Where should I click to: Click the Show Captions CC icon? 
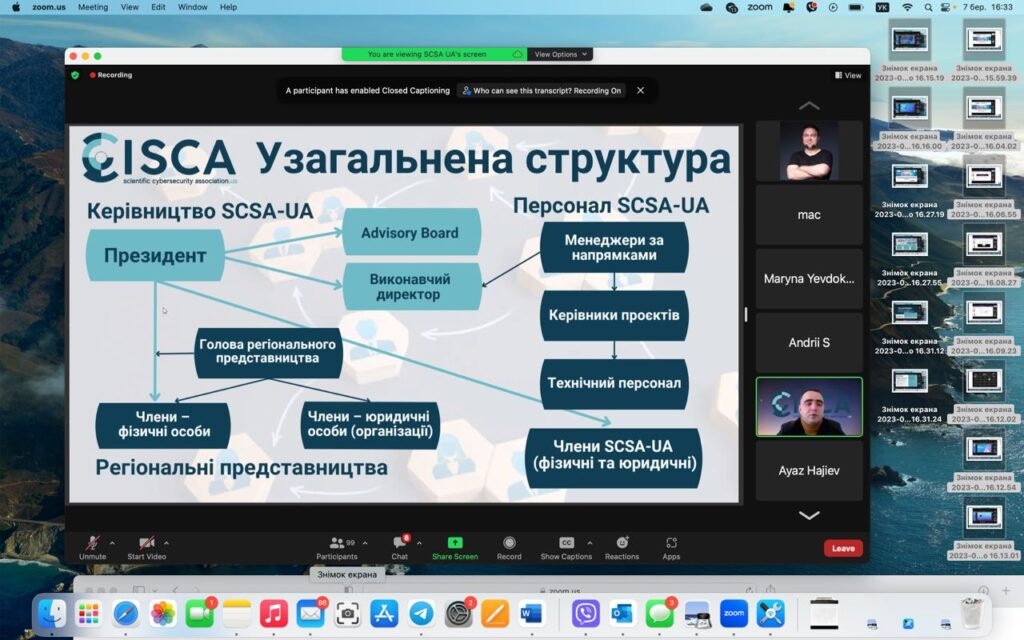click(566, 543)
